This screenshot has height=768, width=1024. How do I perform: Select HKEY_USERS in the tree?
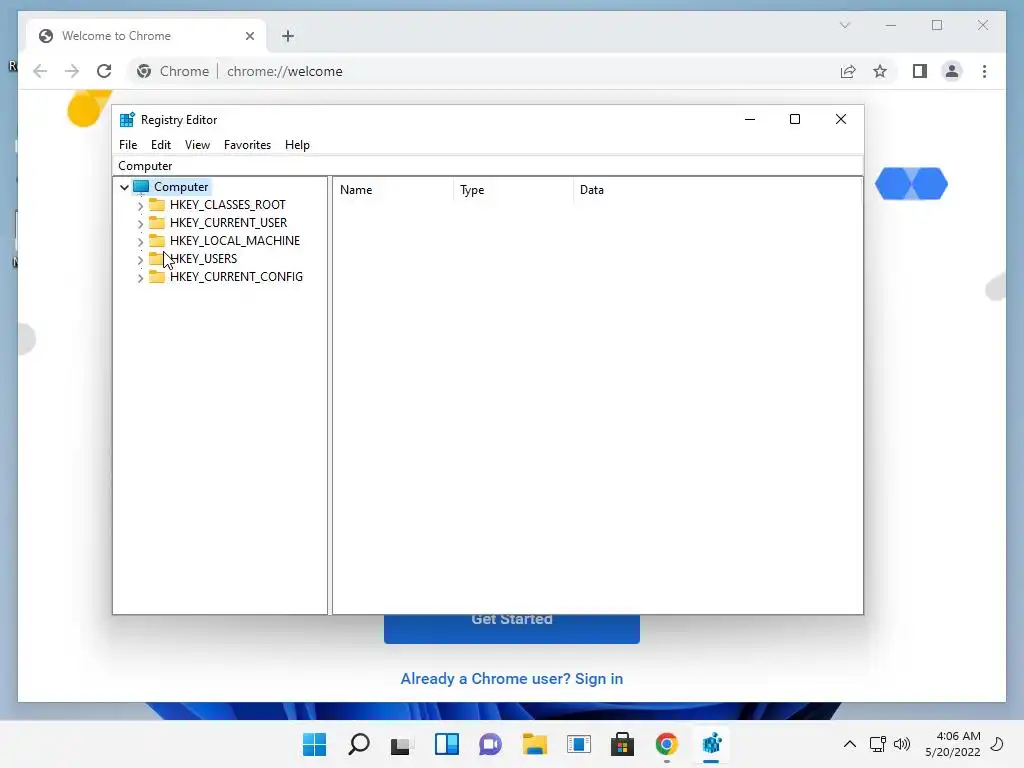click(x=203, y=259)
